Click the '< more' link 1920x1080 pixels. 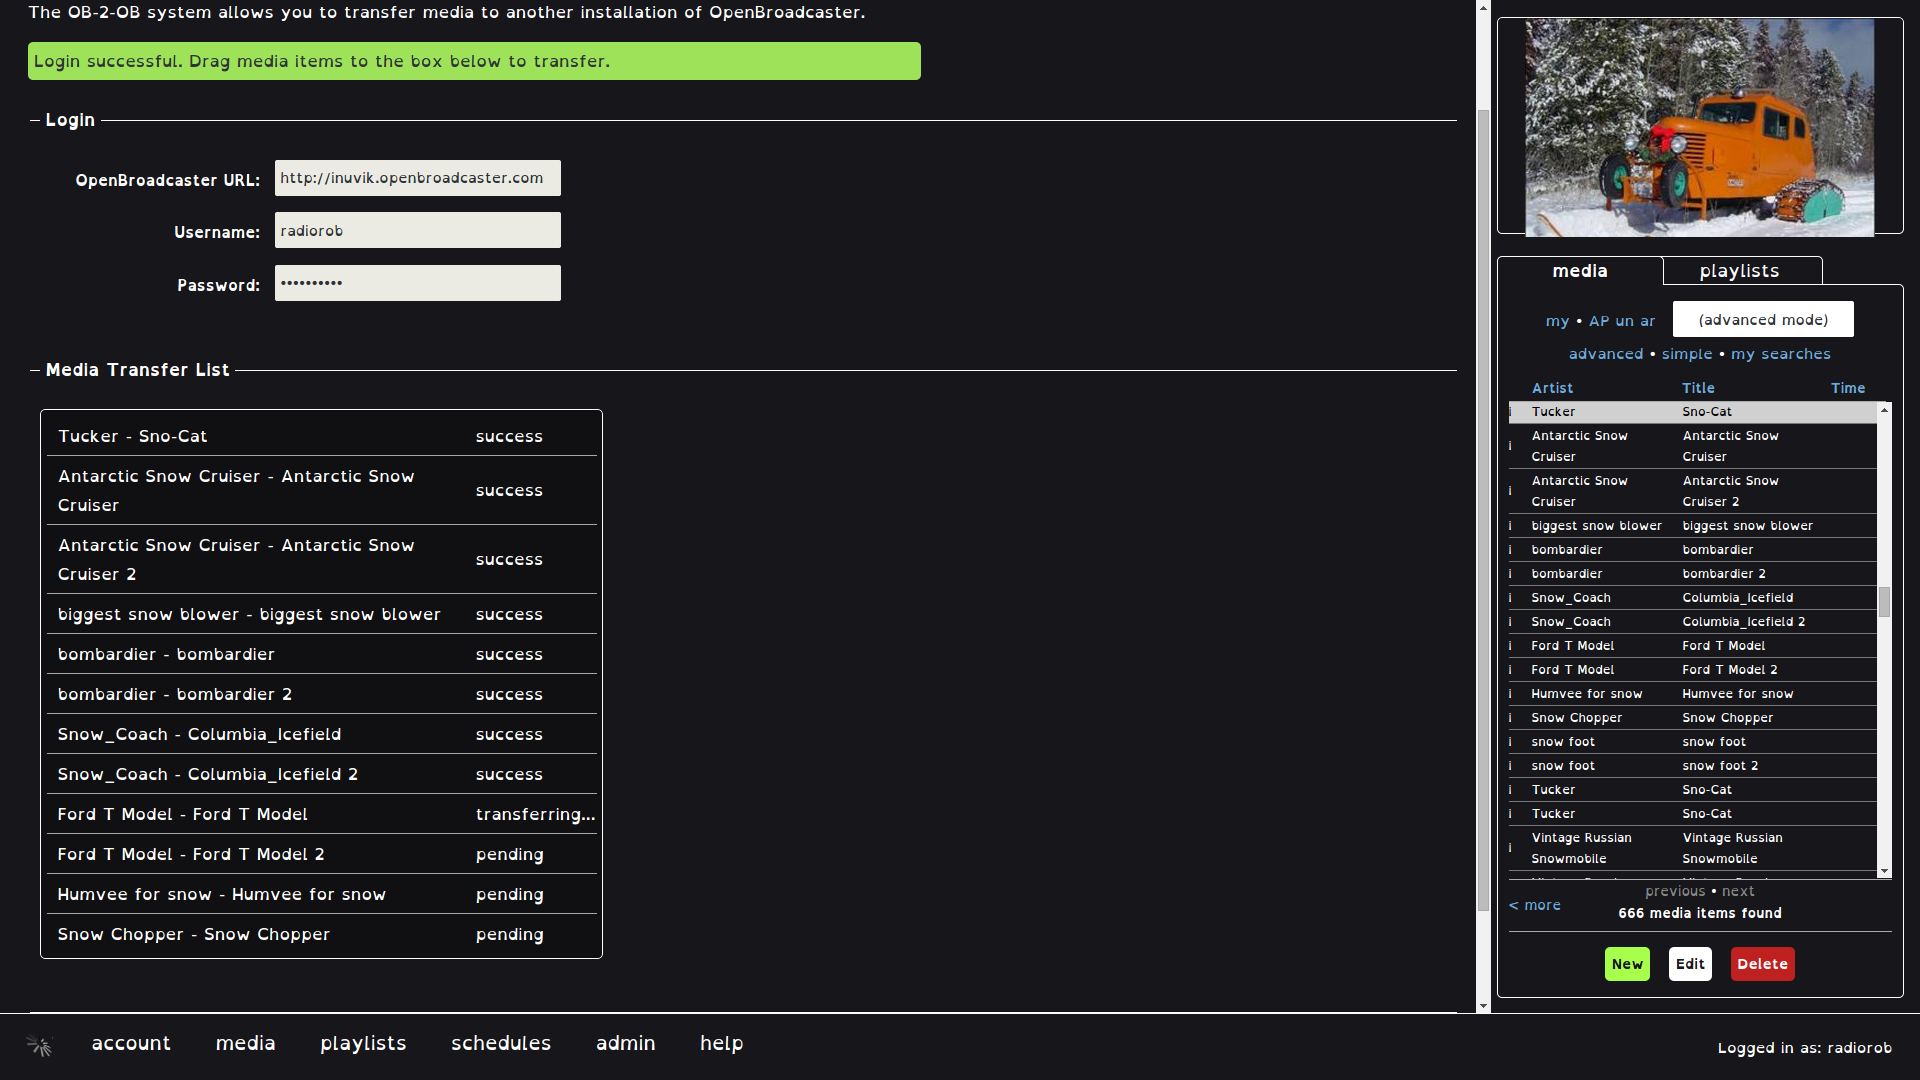[x=1535, y=905]
